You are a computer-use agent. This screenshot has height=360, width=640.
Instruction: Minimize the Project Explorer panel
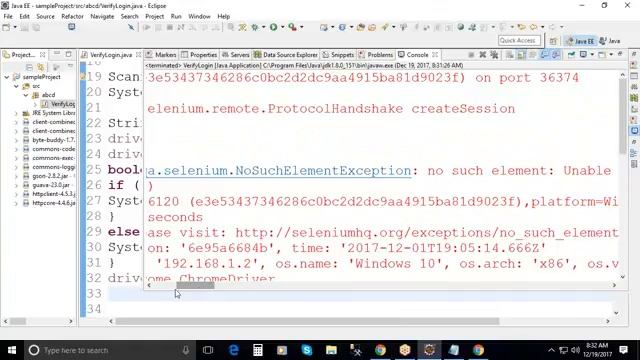click(57, 54)
